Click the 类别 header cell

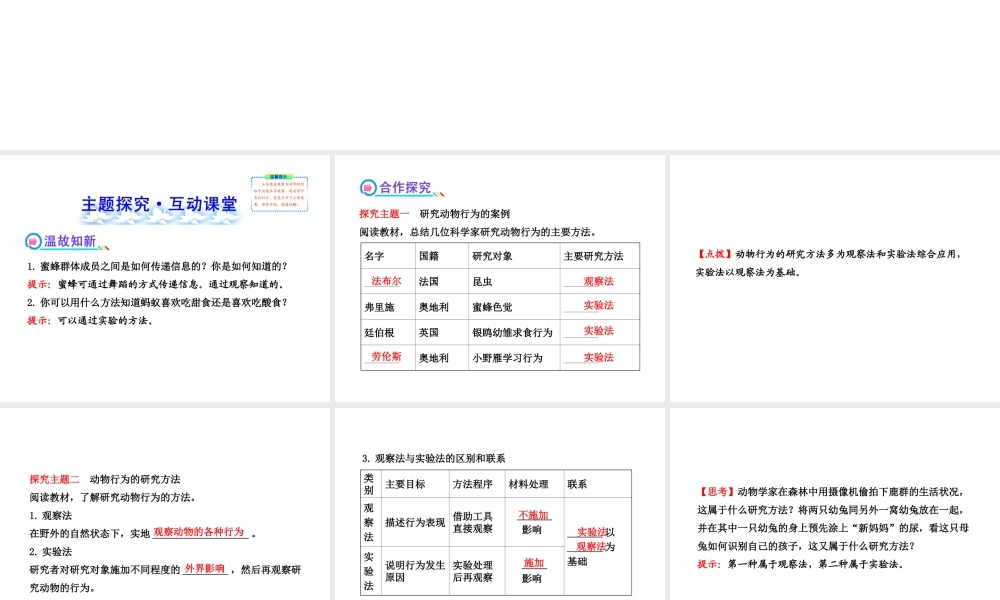coord(369,484)
